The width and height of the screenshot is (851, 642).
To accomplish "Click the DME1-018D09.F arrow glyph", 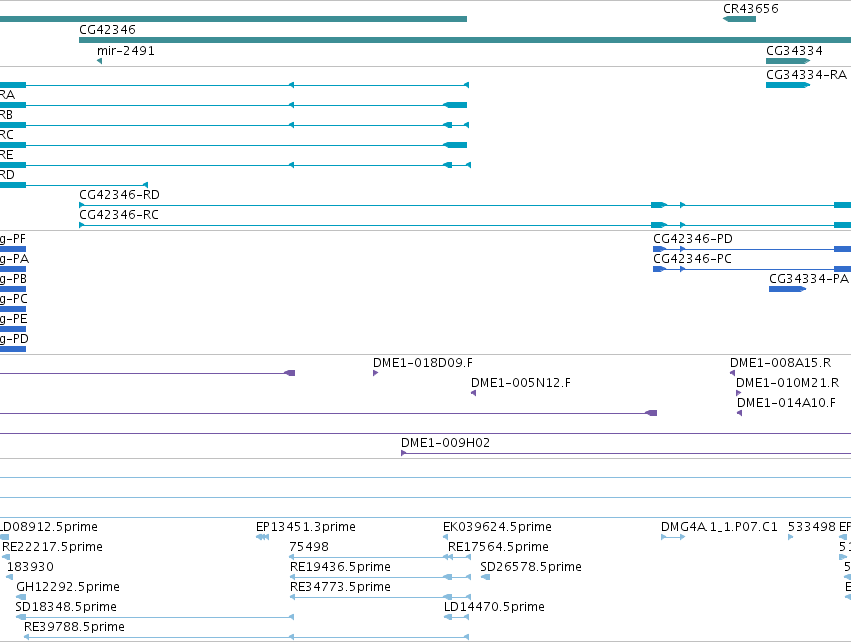I will [x=376, y=373].
